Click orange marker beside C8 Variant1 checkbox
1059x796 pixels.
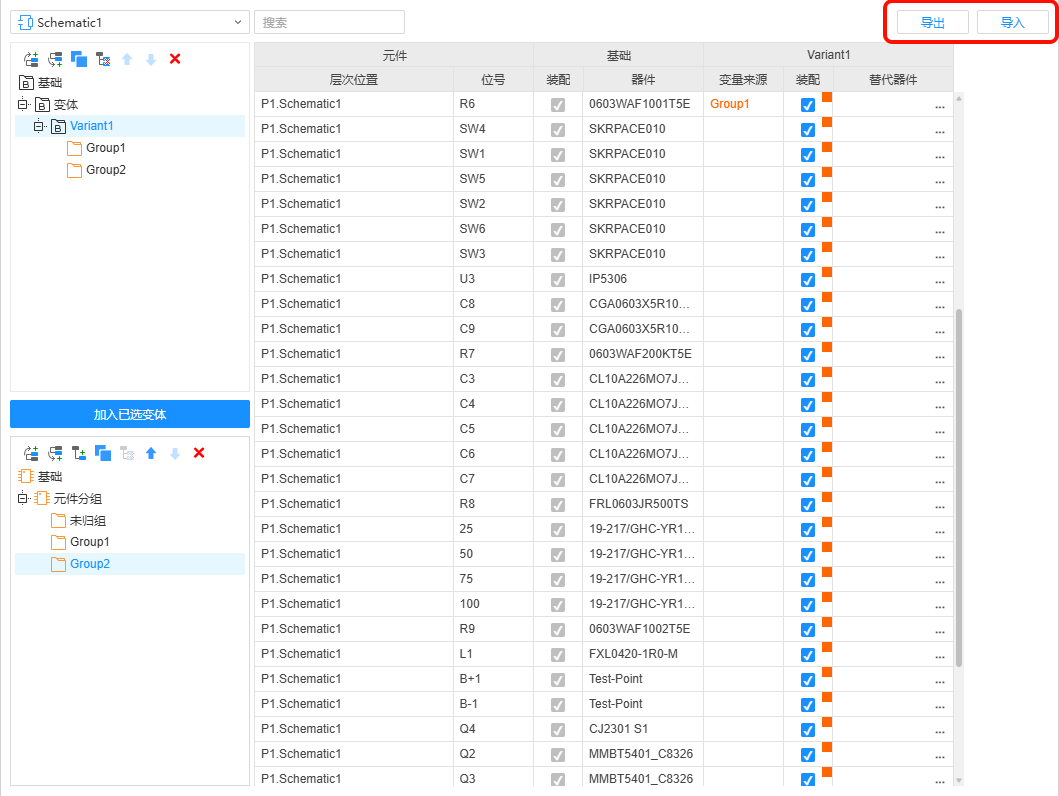[x=827, y=296]
